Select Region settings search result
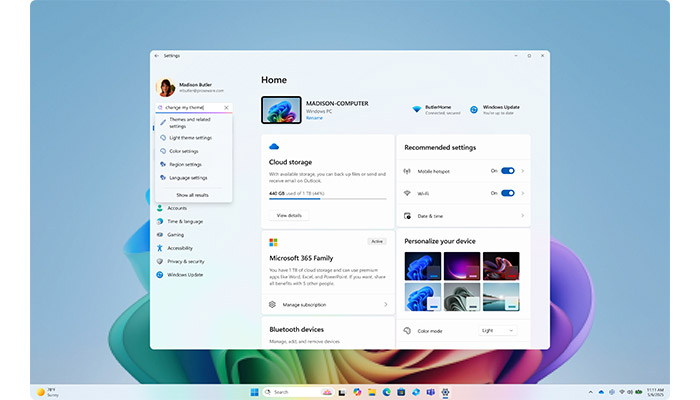This screenshot has width=700, height=400. (194, 165)
